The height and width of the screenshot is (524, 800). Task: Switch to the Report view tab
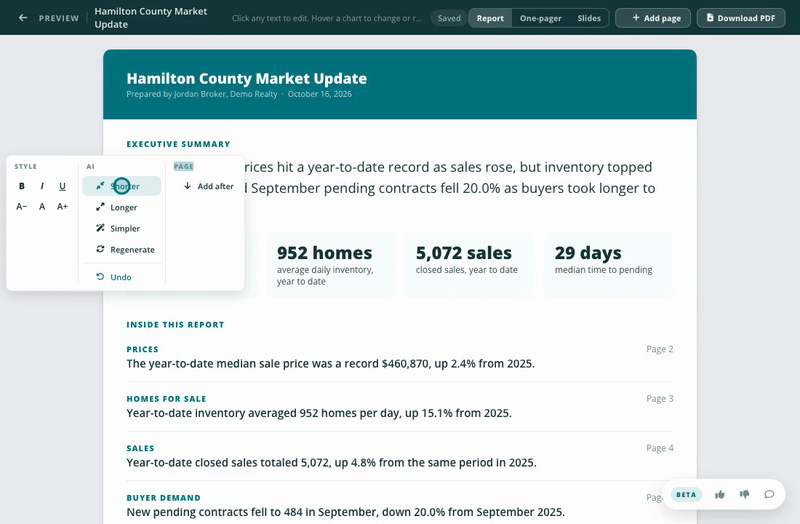(x=490, y=18)
